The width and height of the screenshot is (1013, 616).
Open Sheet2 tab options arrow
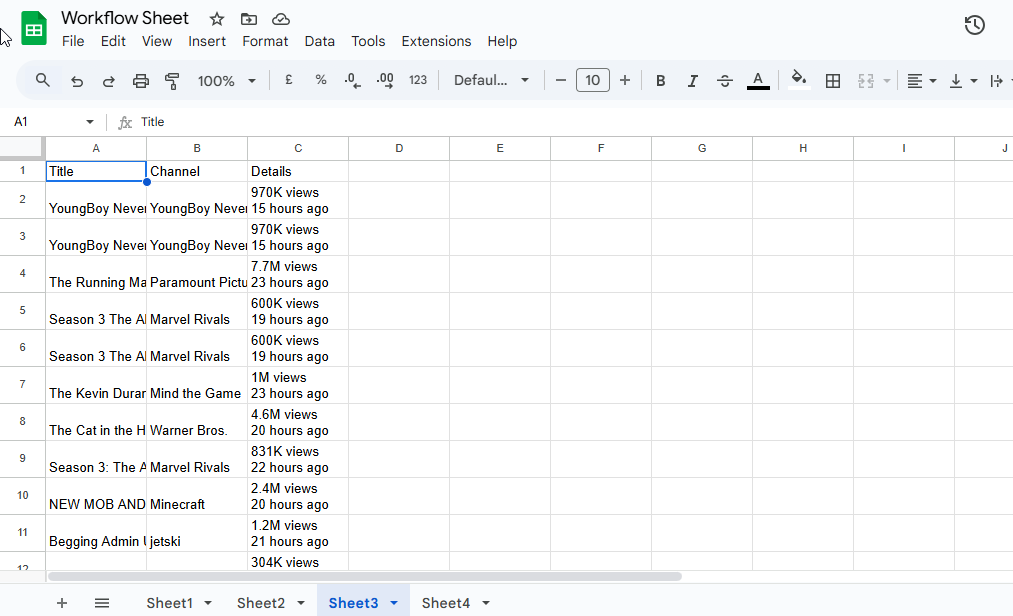point(301,603)
